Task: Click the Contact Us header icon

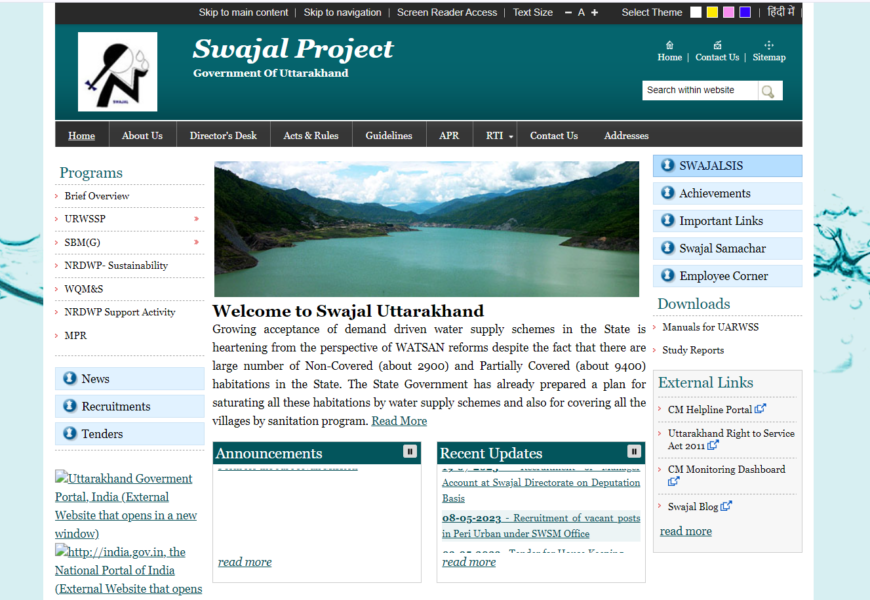Action: pyautogui.click(x=717, y=45)
